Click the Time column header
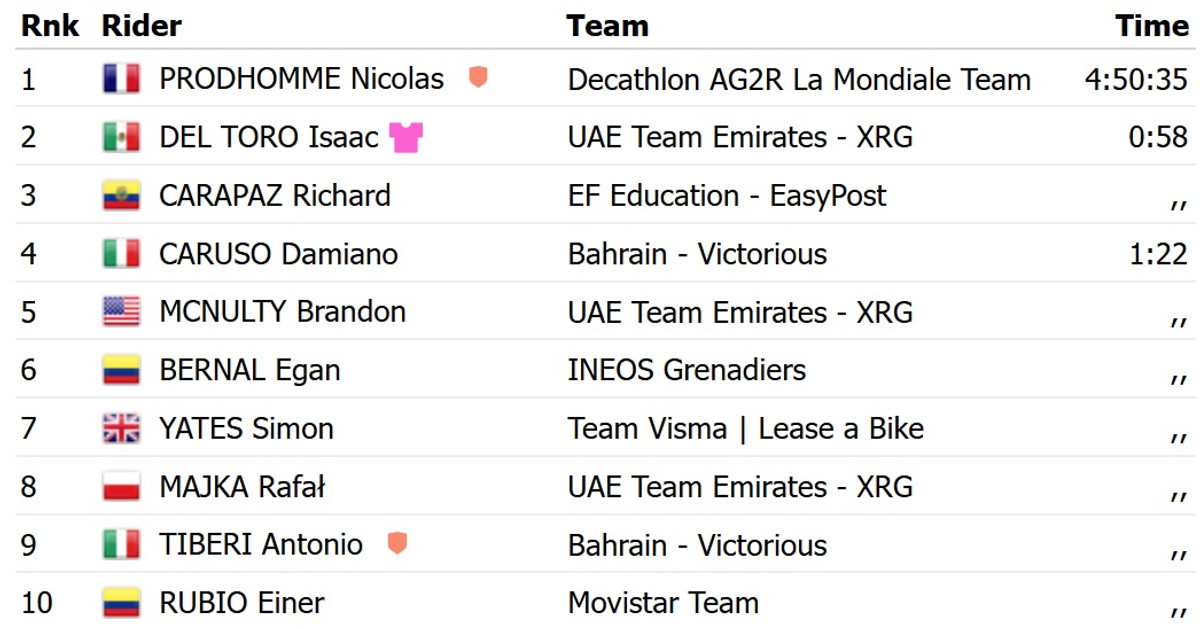Viewport: 1200px width, 629px height. click(x=1152, y=26)
